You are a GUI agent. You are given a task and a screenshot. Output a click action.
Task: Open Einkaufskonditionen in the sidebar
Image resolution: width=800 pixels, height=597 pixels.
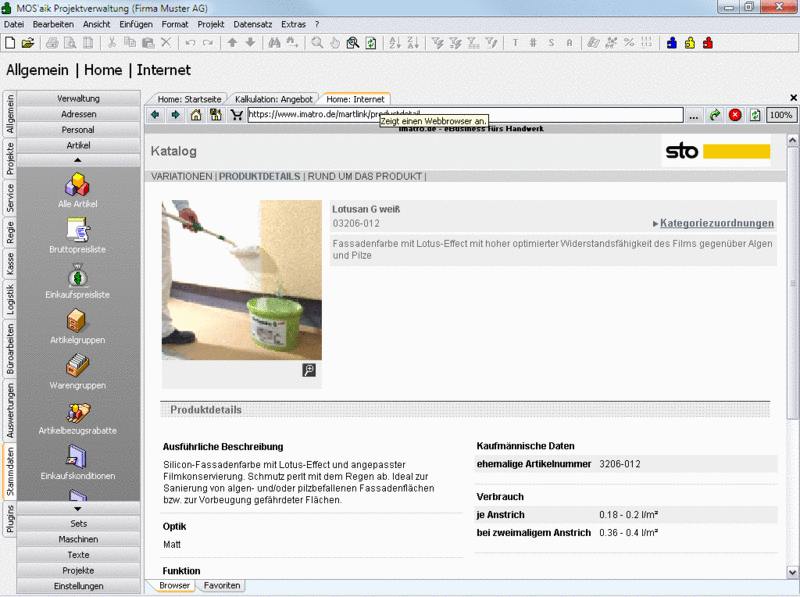tap(78, 462)
